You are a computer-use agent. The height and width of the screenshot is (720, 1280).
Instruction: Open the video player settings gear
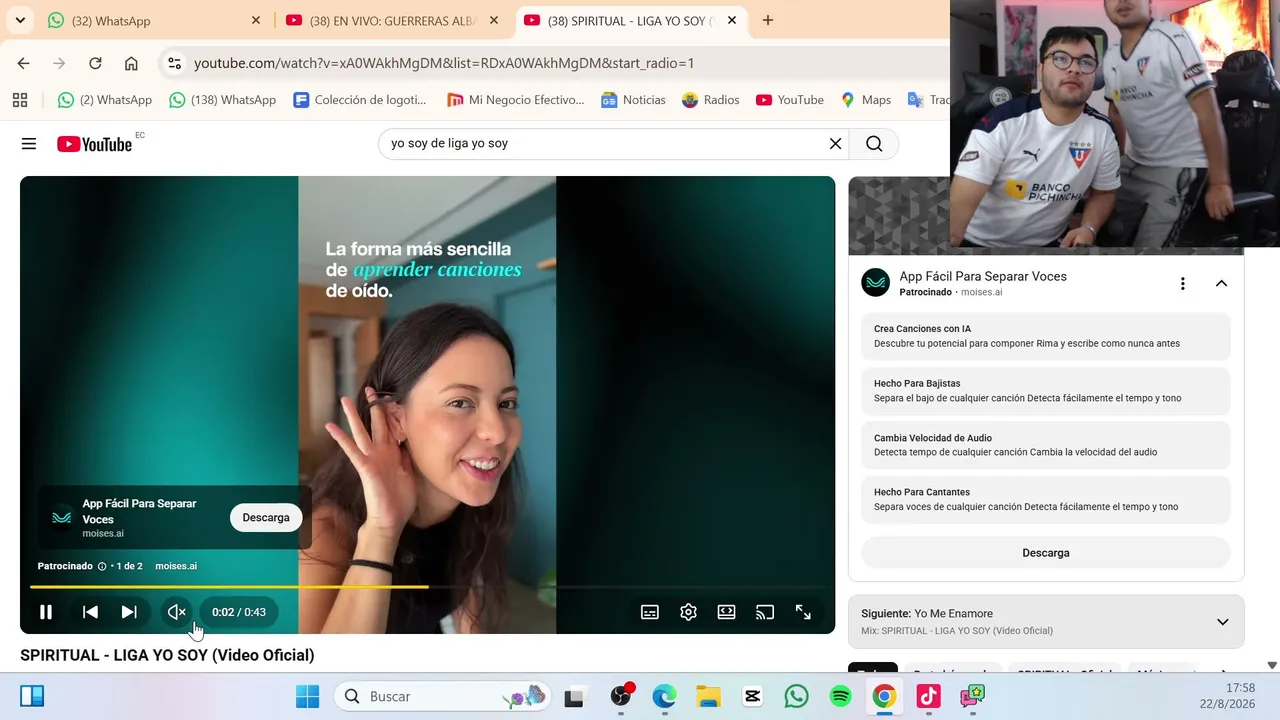688,612
